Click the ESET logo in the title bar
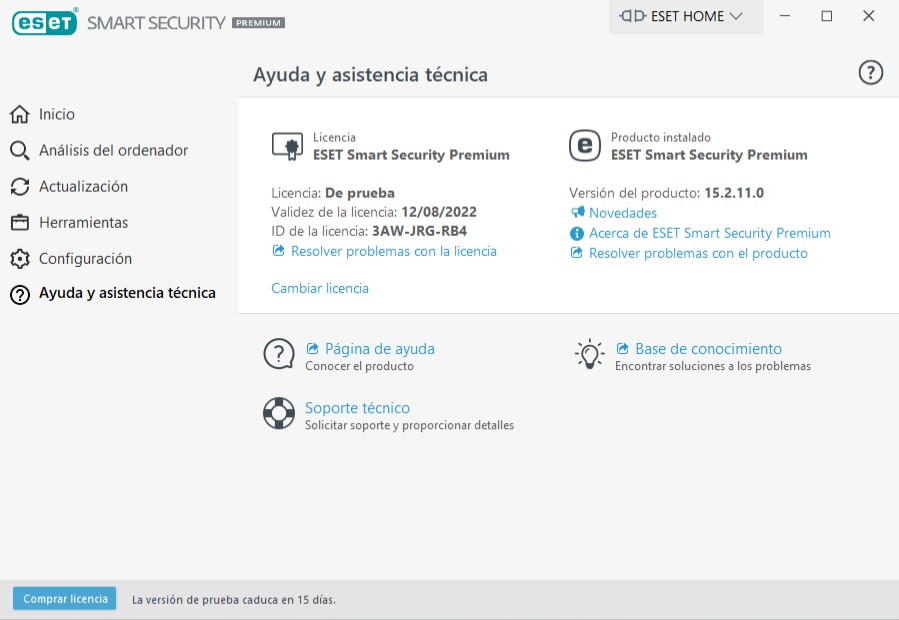 [x=45, y=22]
